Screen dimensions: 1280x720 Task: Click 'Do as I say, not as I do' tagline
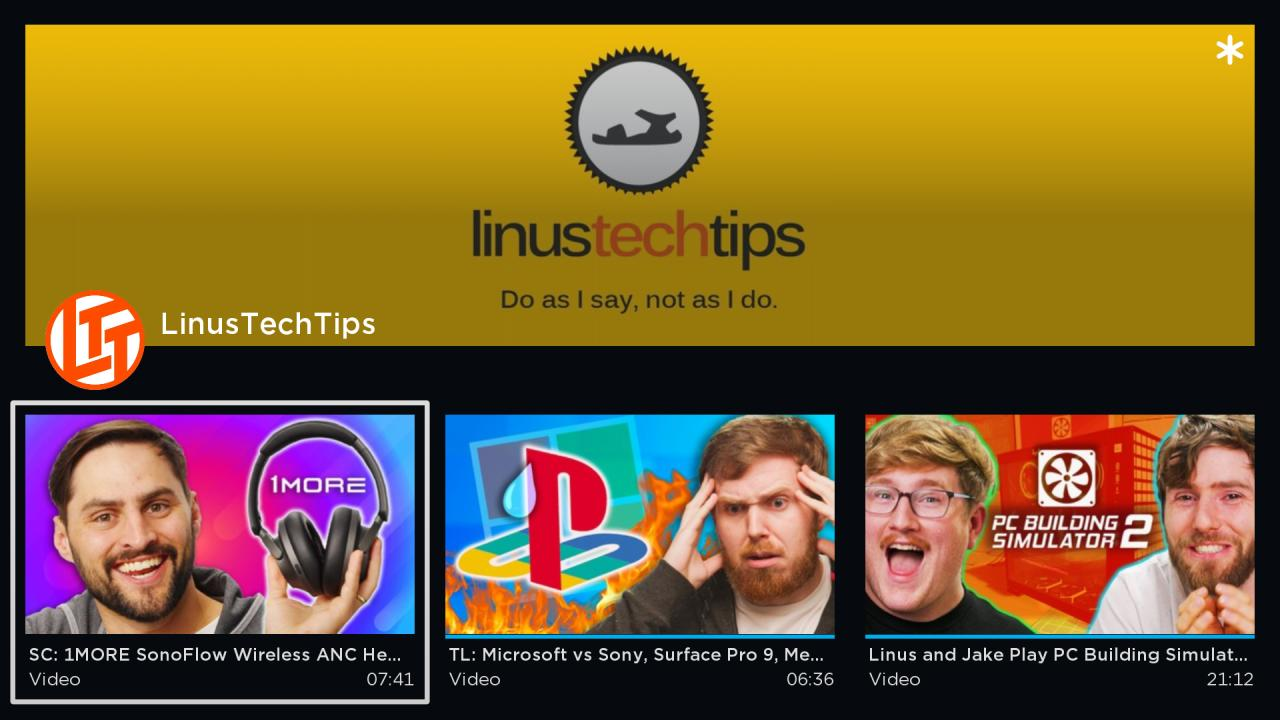(x=639, y=299)
